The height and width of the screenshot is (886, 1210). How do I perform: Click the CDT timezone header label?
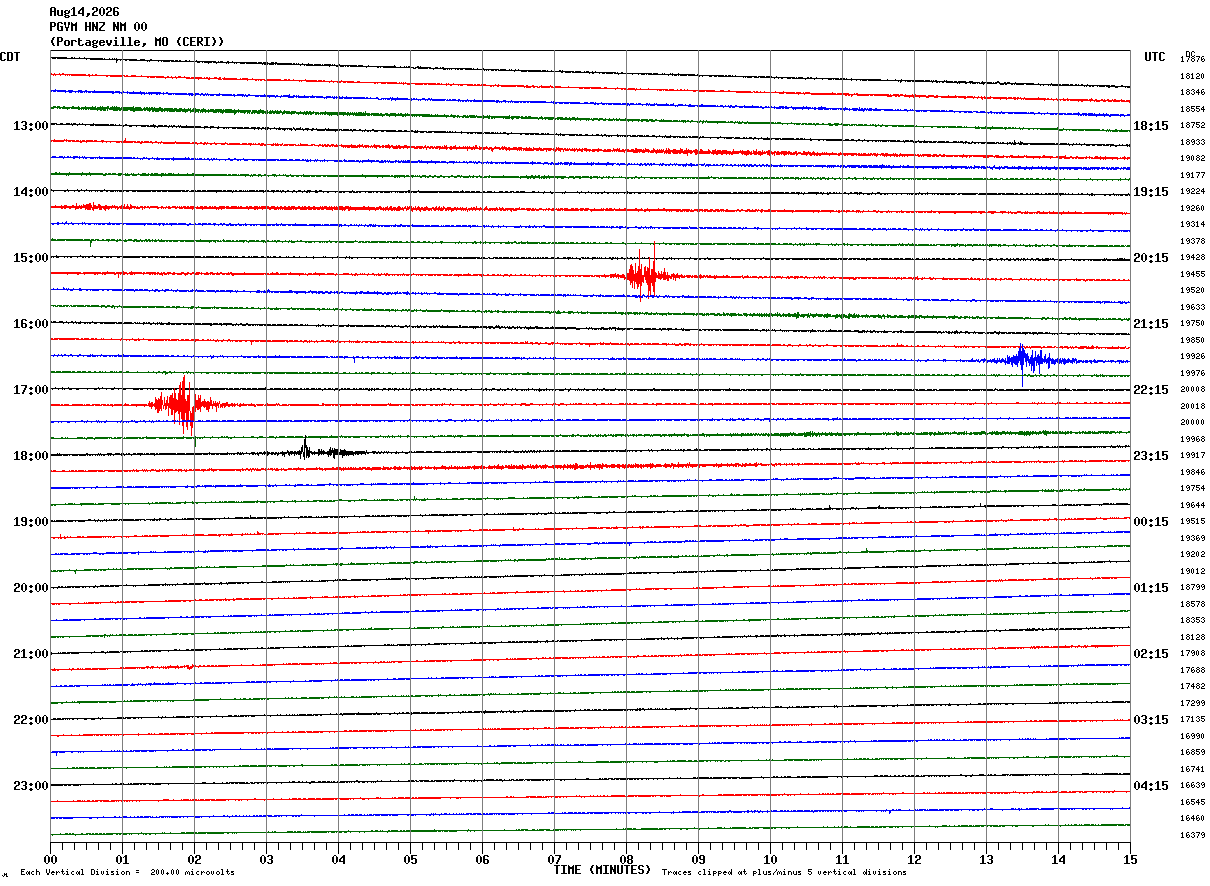pyautogui.click(x=10, y=57)
